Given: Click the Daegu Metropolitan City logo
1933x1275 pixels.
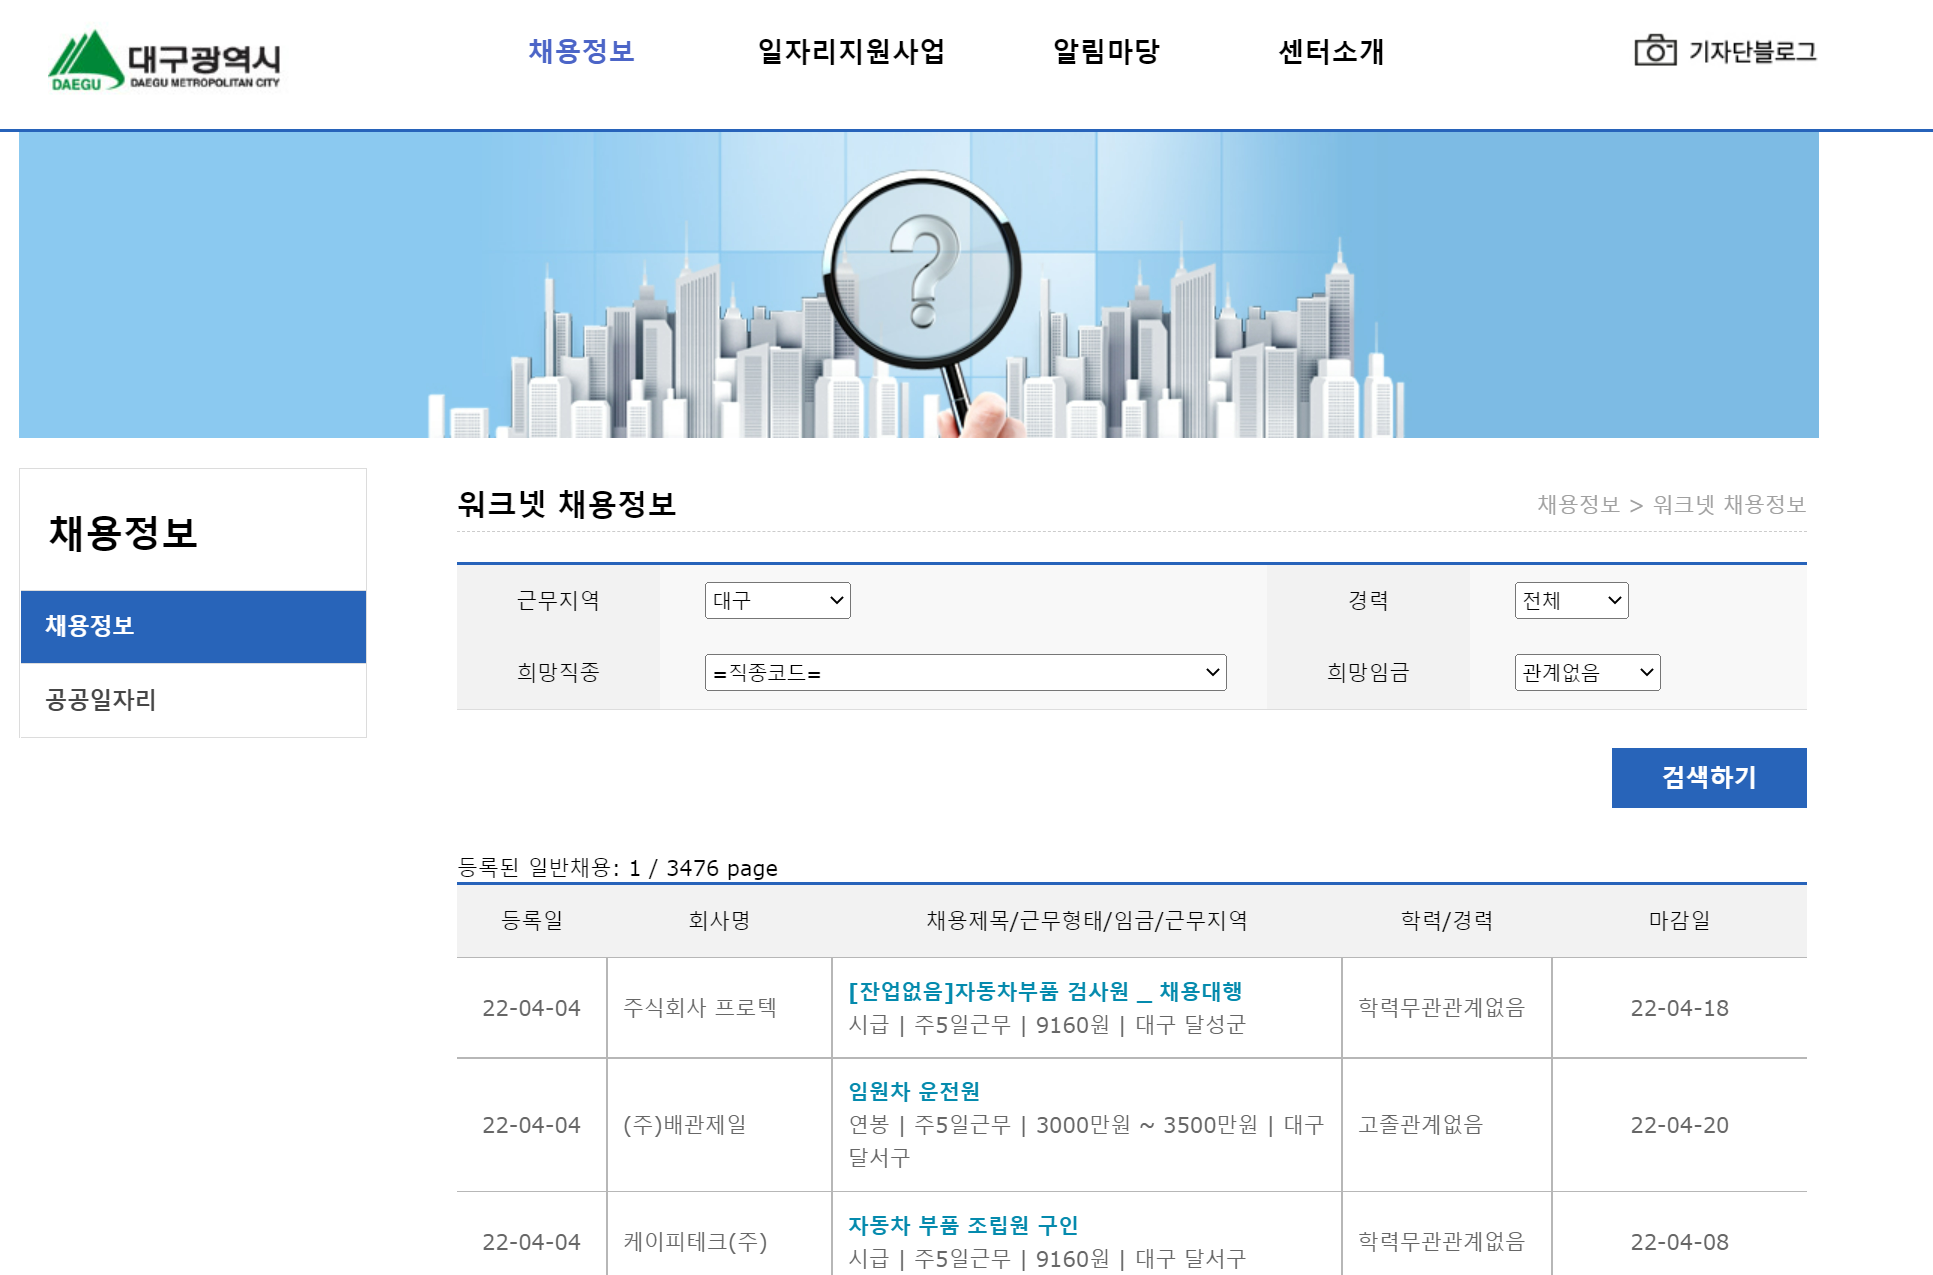Looking at the screenshot, I should [x=165, y=62].
